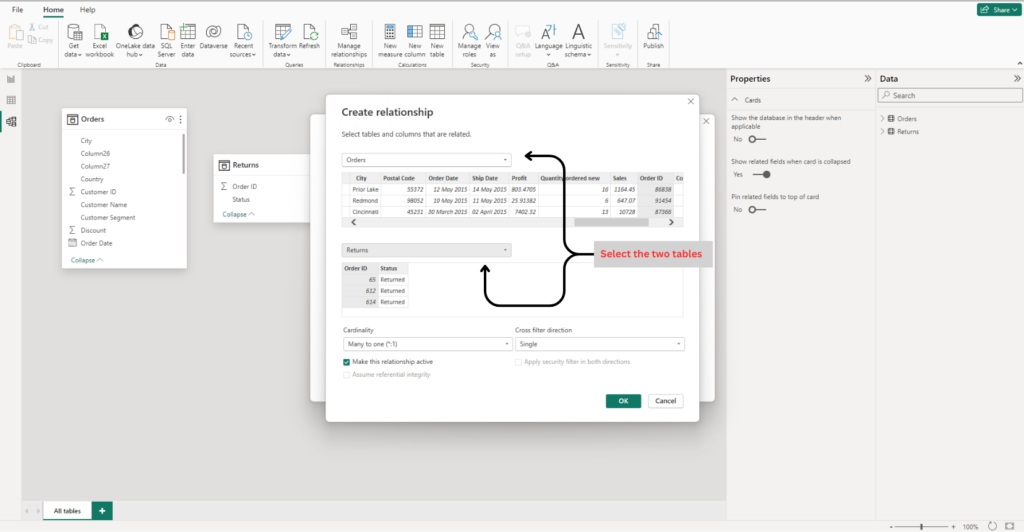The image size is (1024, 532).
Task: Create a New column
Action: pos(415,40)
